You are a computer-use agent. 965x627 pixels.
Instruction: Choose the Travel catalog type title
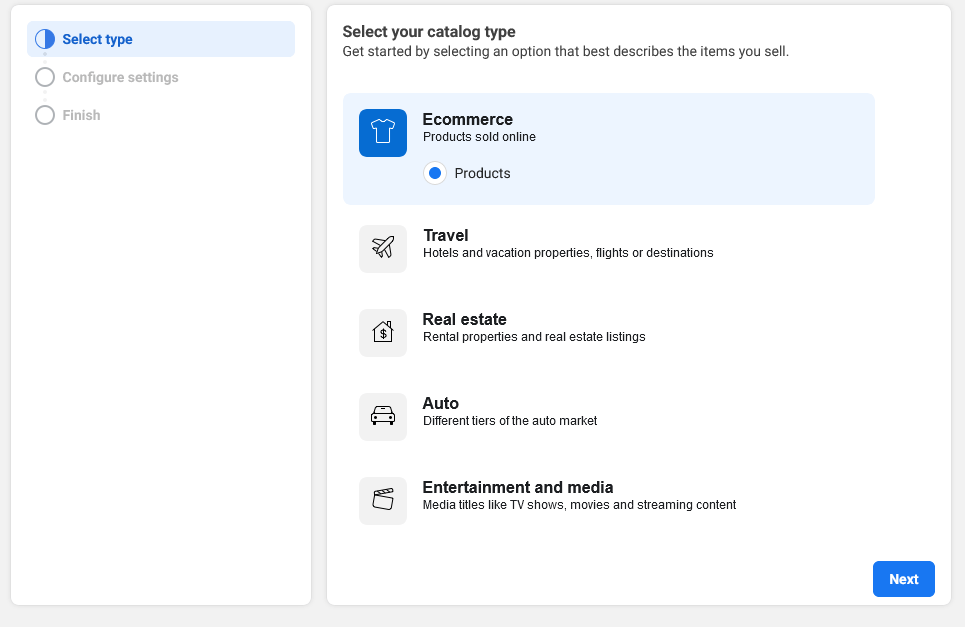click(446, 236)
